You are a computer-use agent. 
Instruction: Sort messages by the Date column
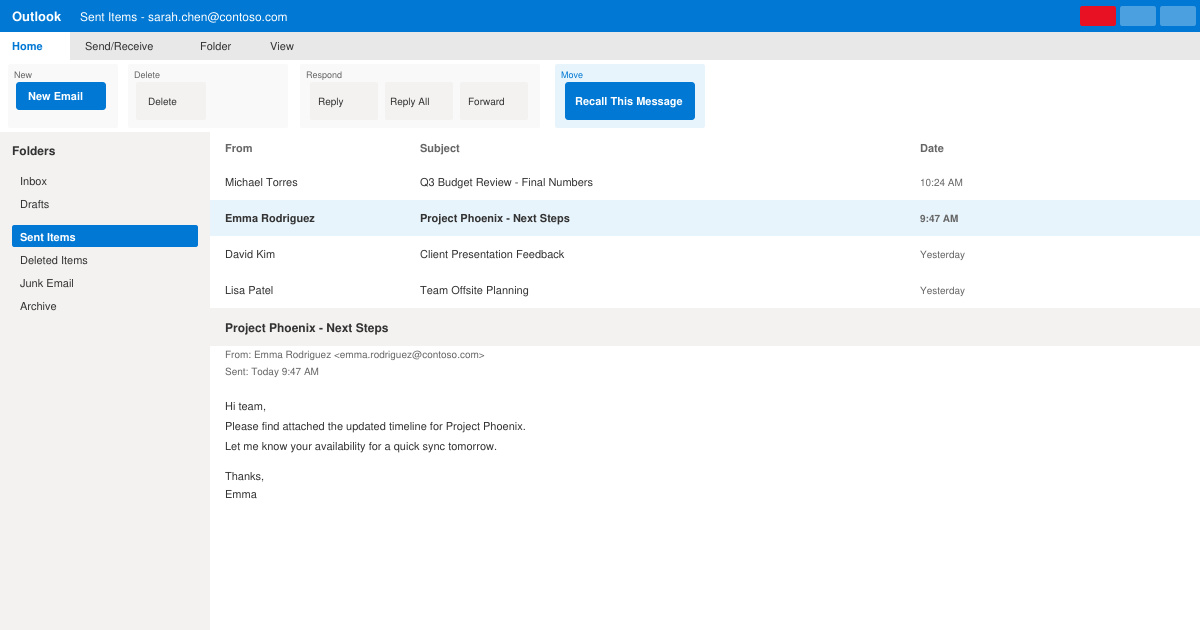[932, 148]
